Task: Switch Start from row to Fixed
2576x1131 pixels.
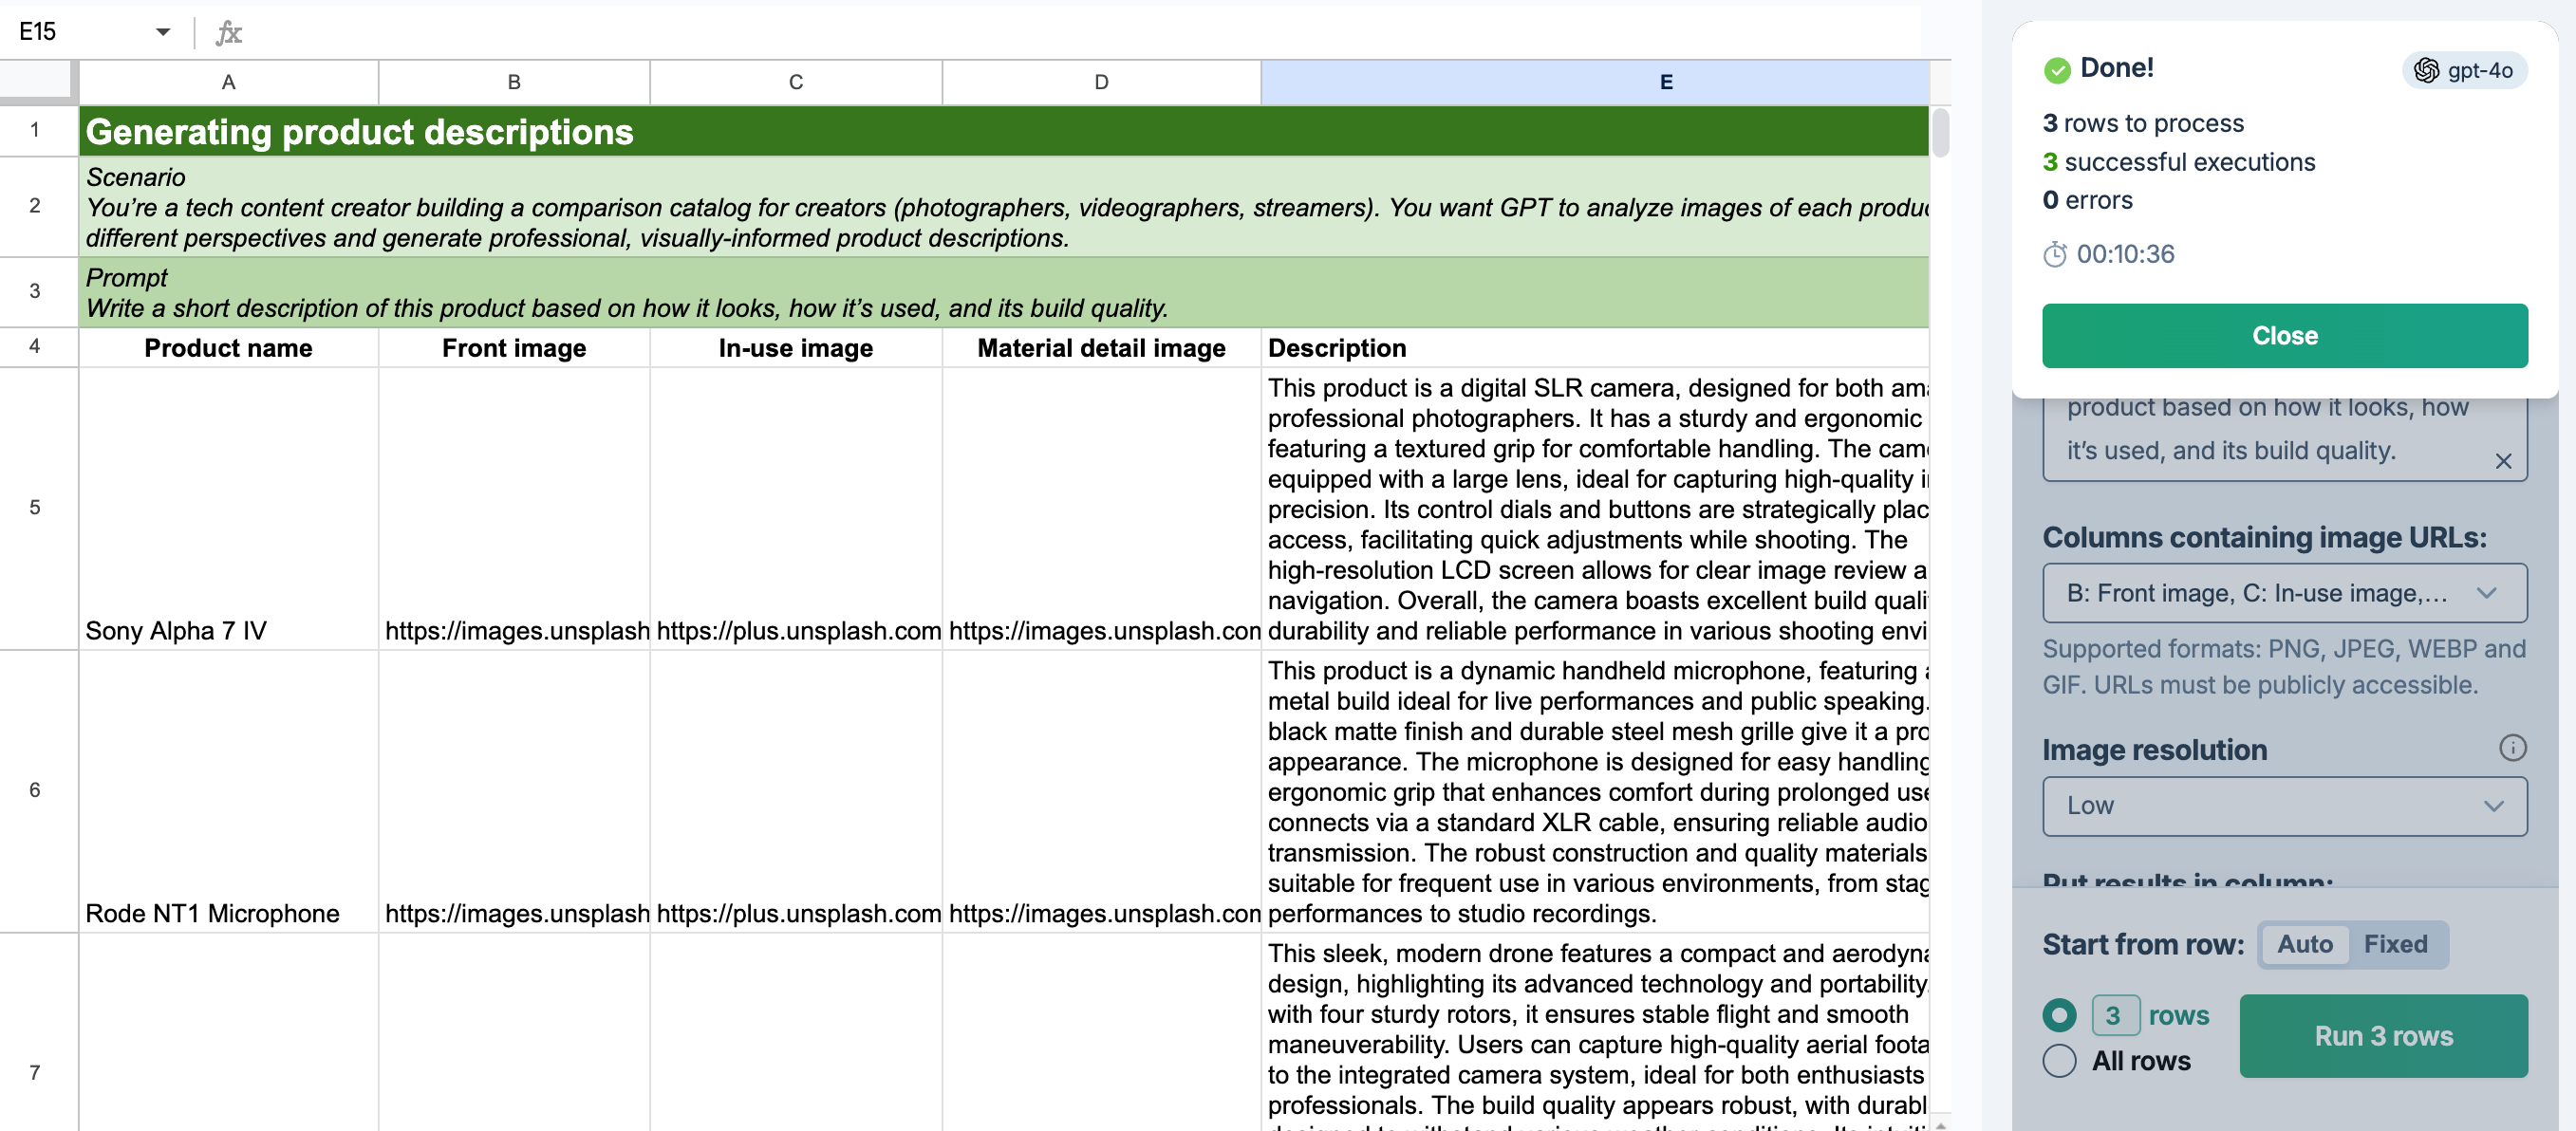Action: point(2394,944)
